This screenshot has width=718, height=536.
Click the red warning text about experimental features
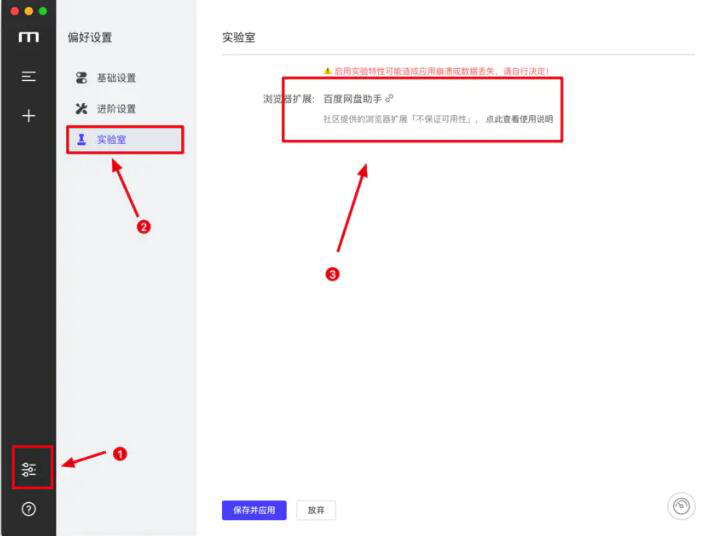coord(441,71)
